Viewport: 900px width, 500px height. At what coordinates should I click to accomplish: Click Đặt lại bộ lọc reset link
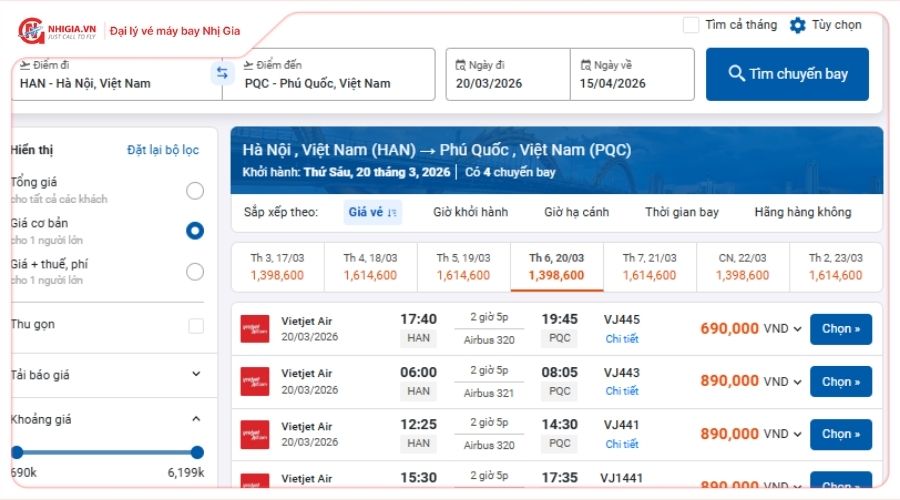[x=163, y=150]
